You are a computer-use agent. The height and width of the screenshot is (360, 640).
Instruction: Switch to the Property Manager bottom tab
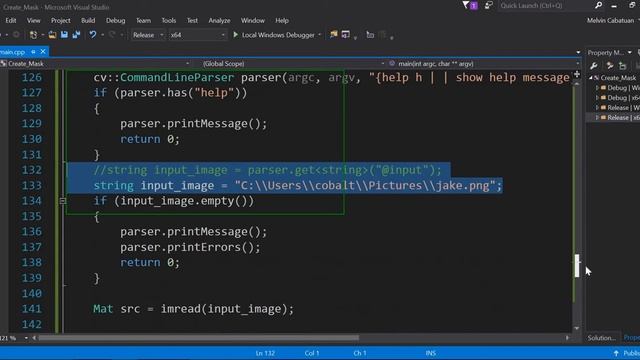click(x=631, y=338)
